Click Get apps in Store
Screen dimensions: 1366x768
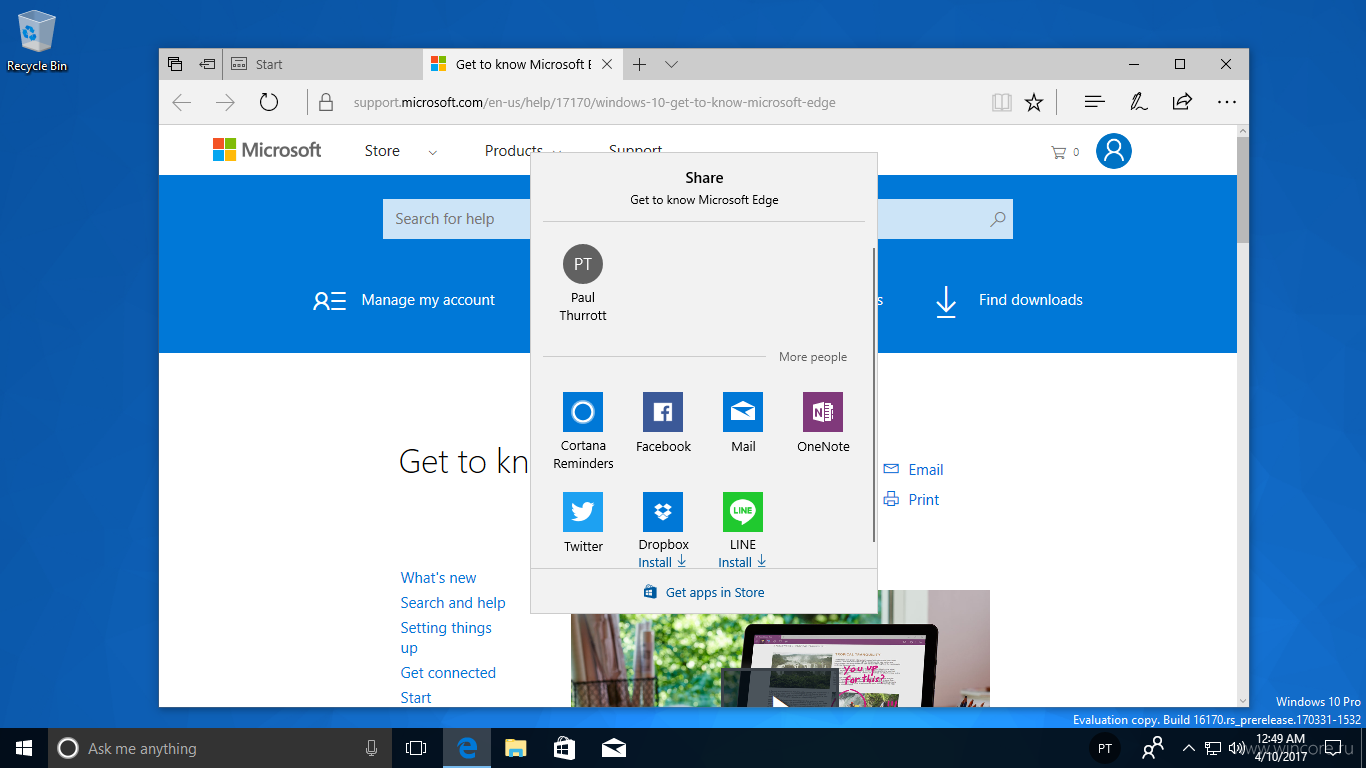click(x=704, y=593)
